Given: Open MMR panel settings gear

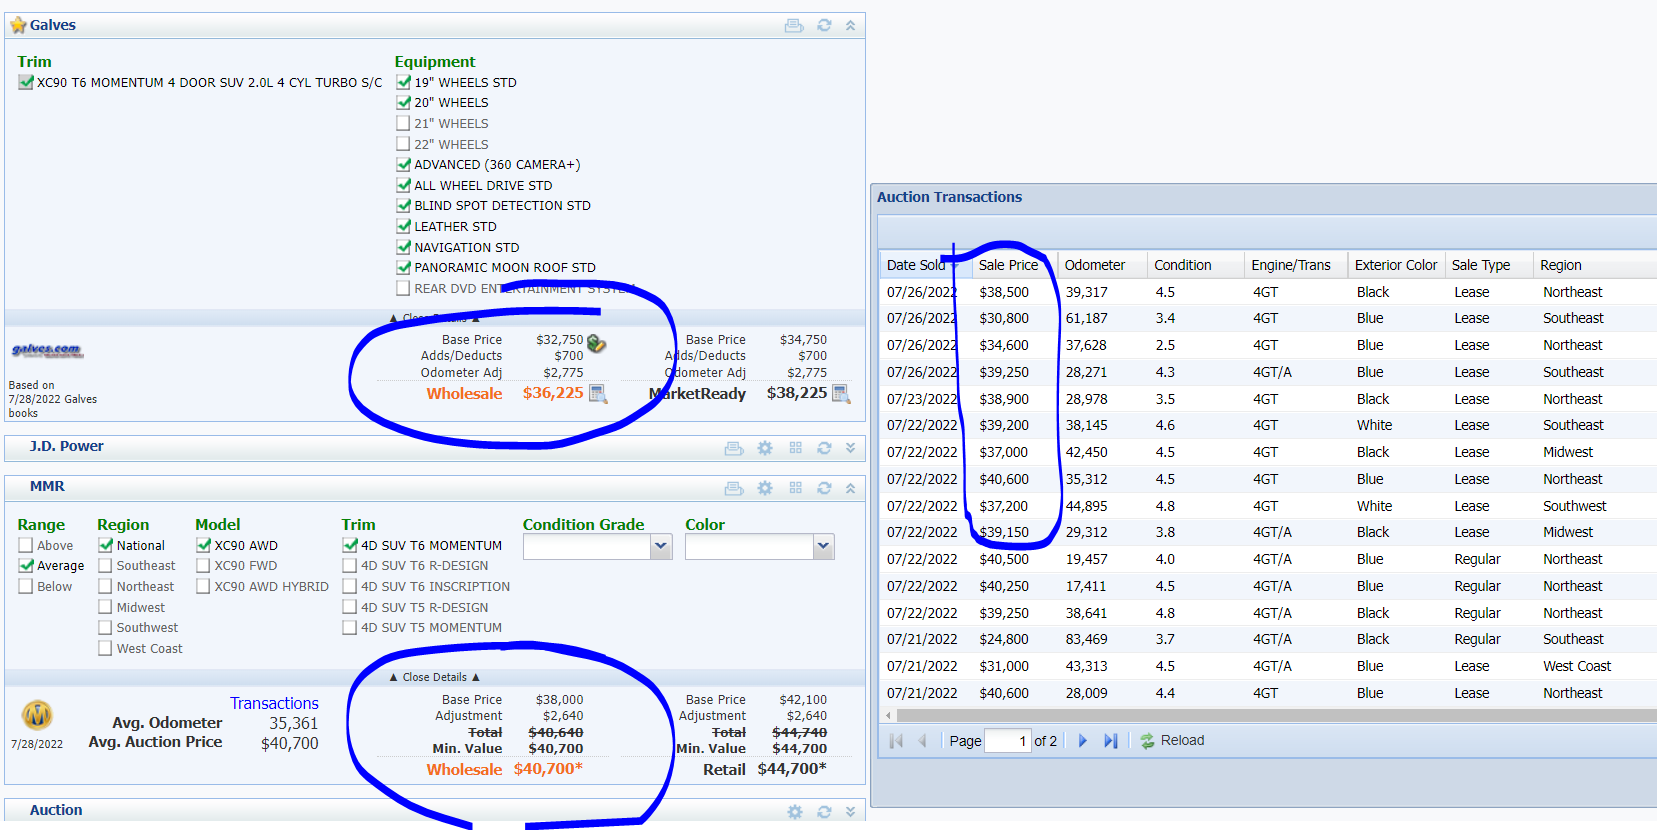Looking at the screenshot, I should [x=765, y=488].
